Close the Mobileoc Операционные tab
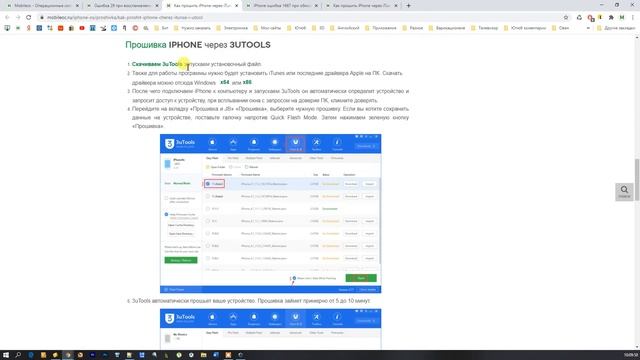 (x=77, y=6)
